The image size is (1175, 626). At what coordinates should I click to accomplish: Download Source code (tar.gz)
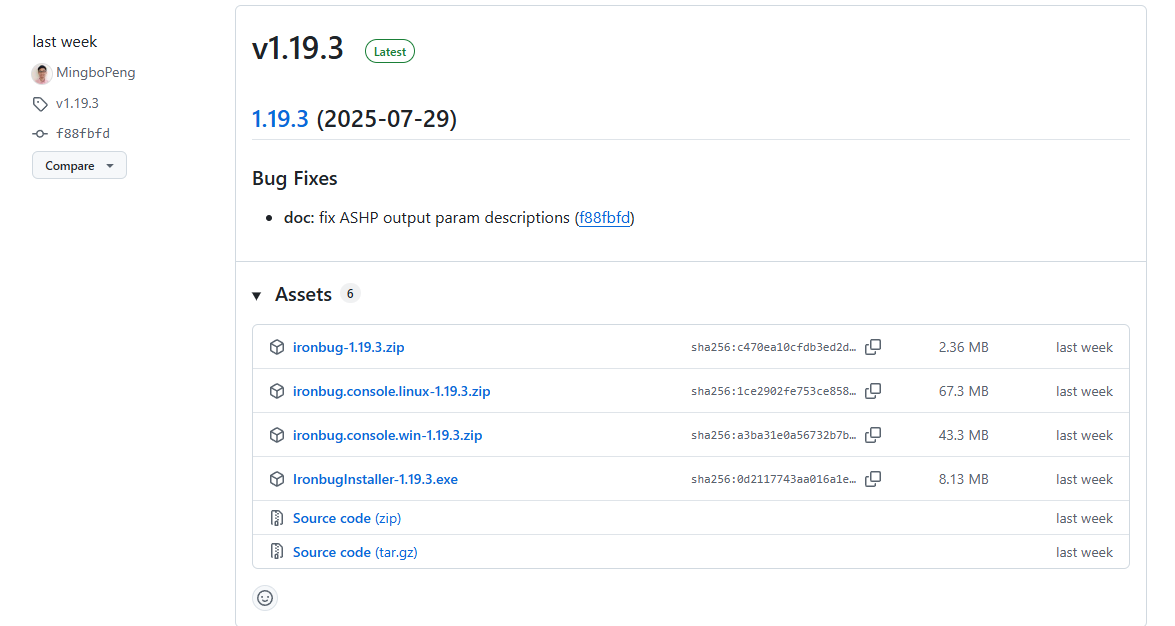pyautogui.click(x=354, y=553)
